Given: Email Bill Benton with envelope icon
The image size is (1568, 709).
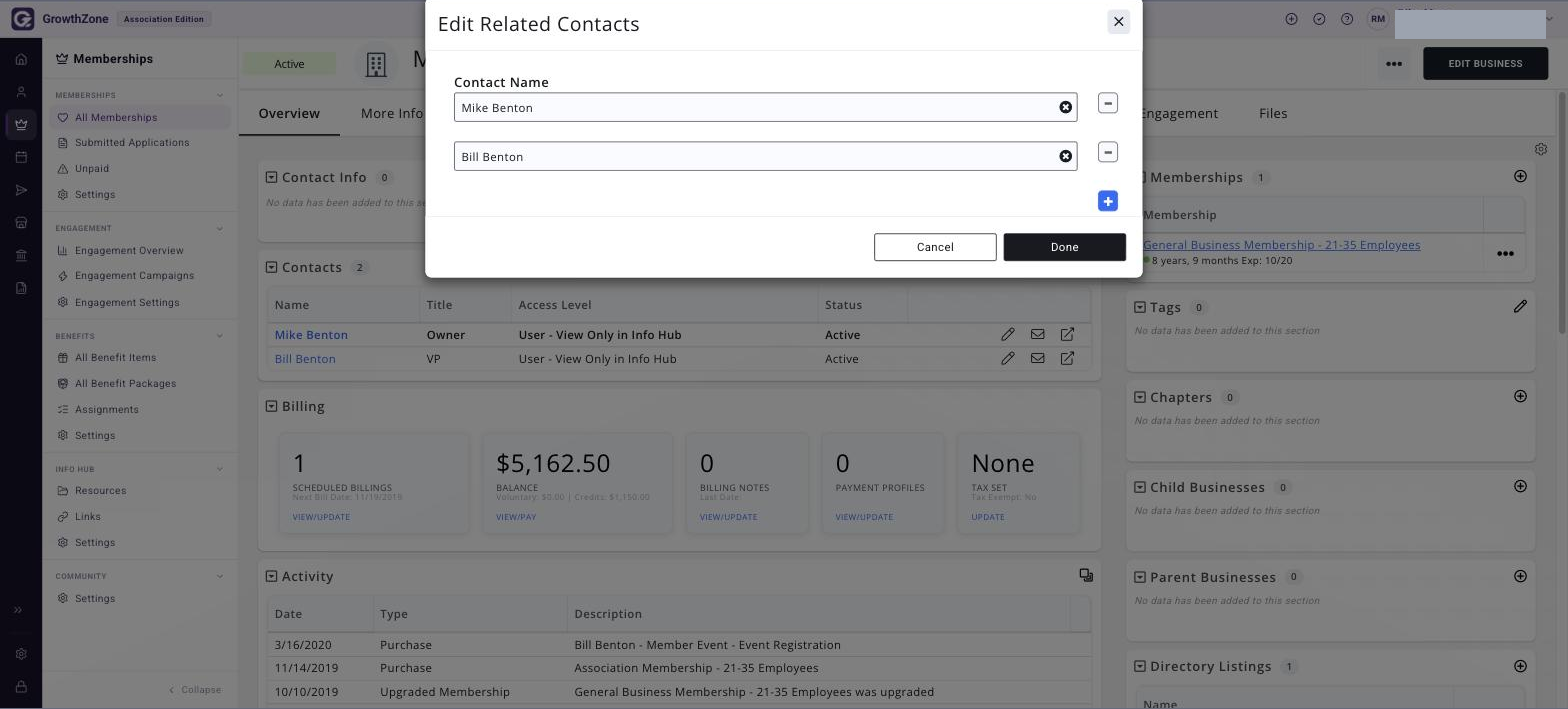Looking at the screenshot, I should [x=1037, y=358].
